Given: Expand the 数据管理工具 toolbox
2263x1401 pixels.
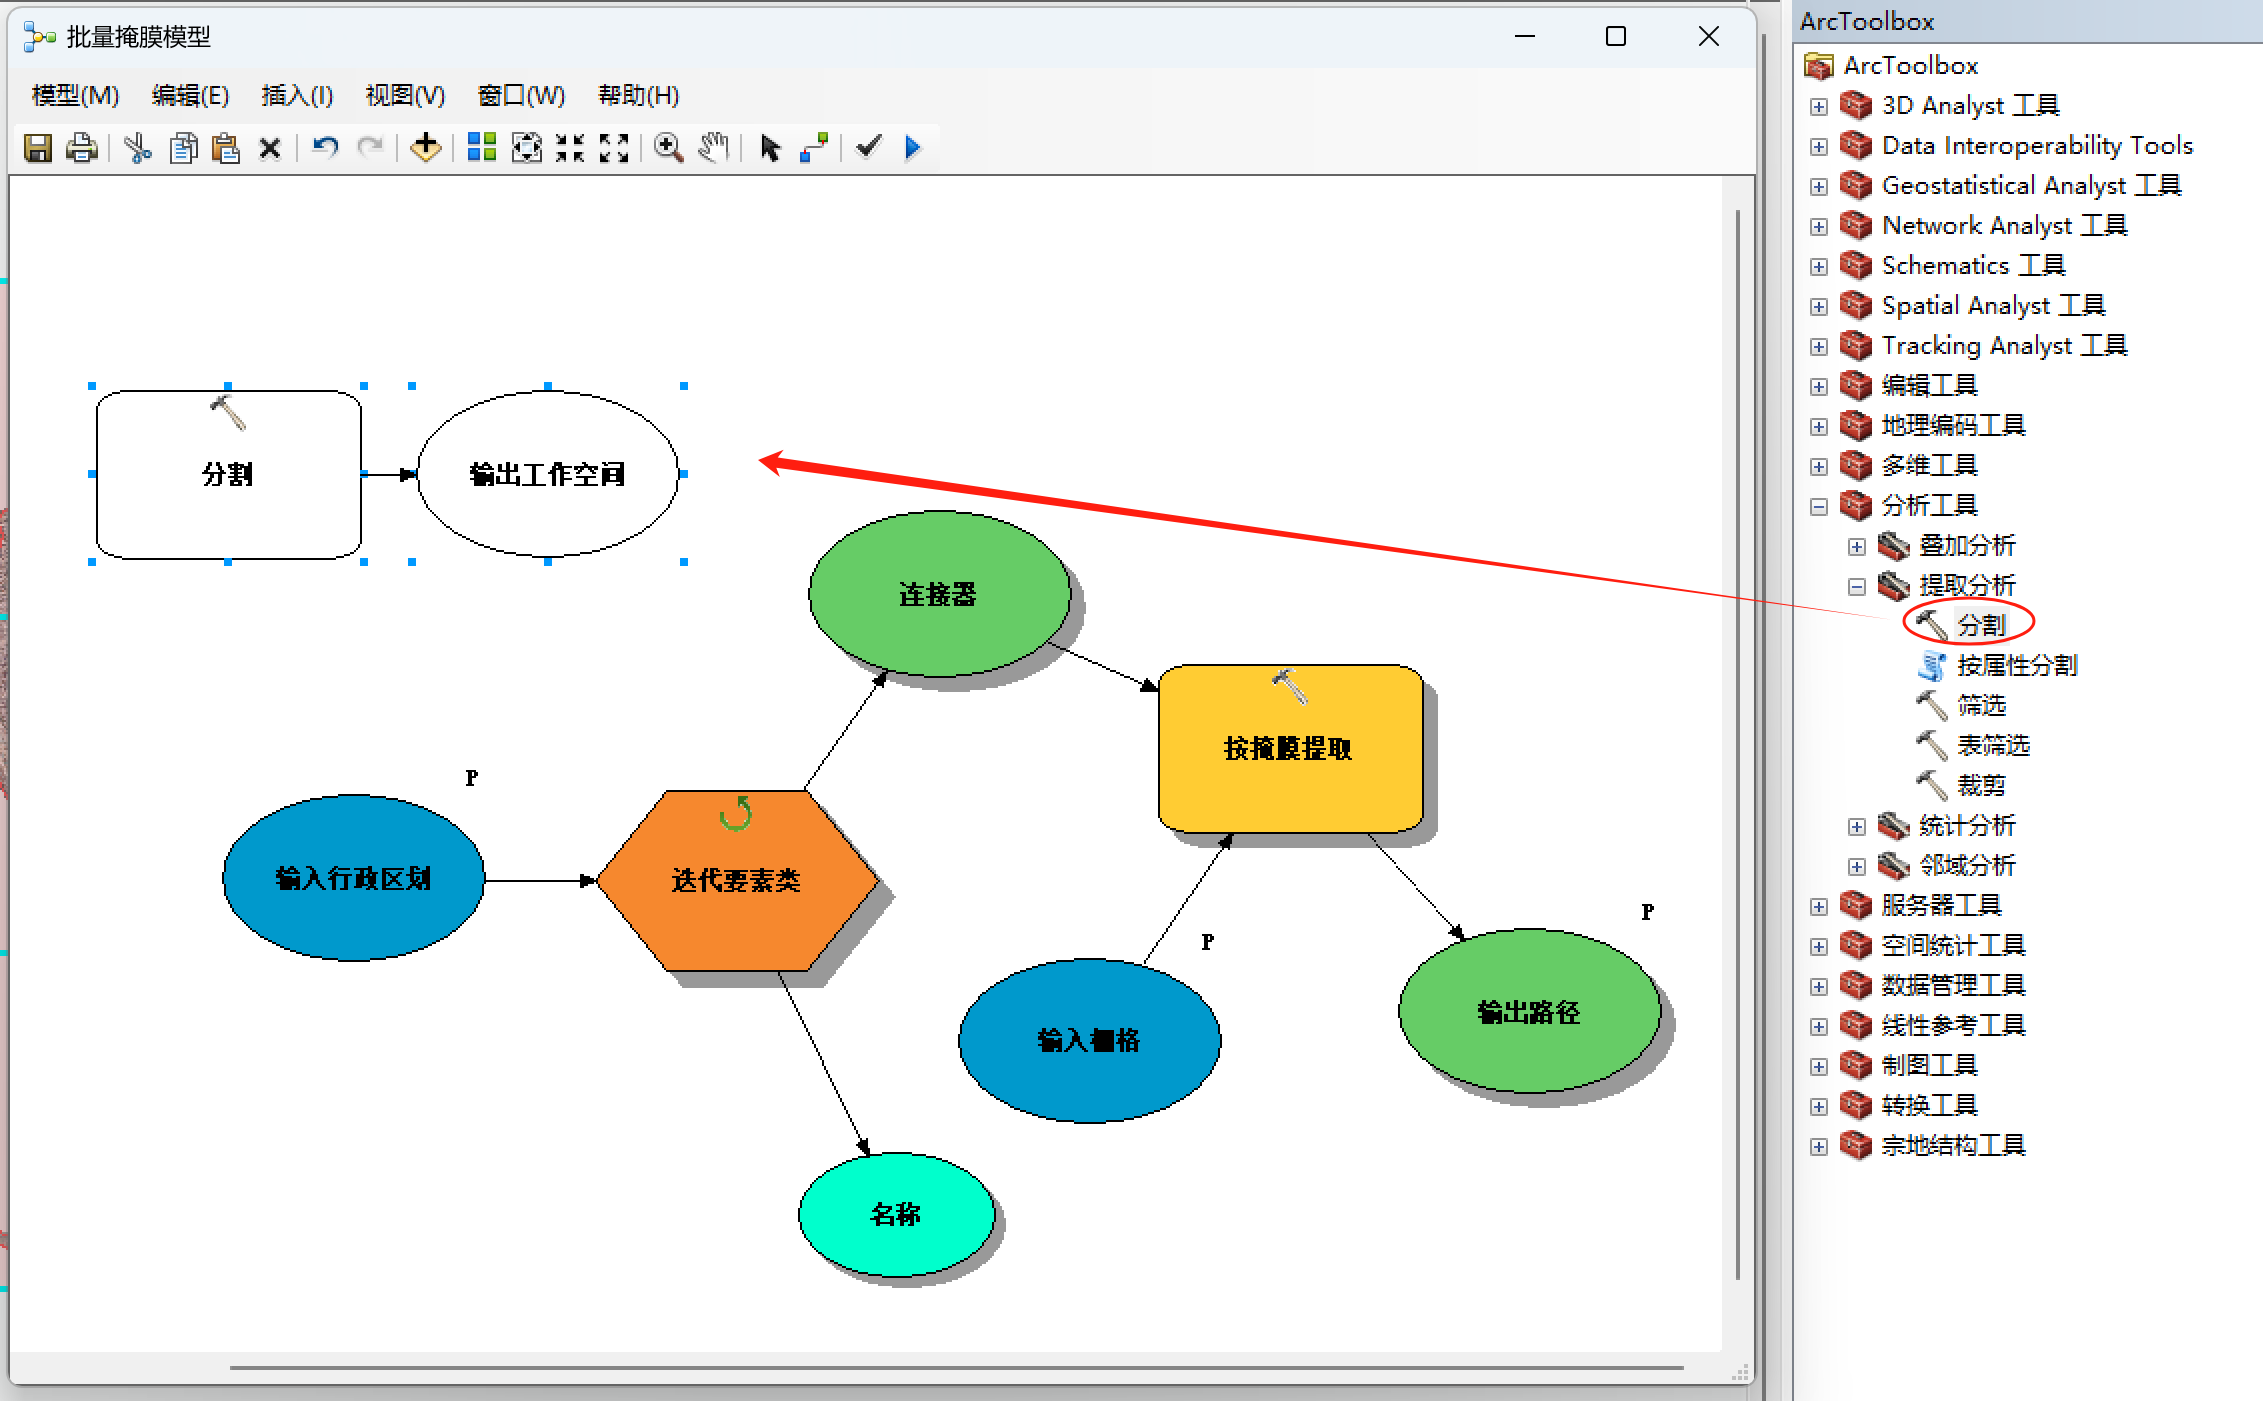Looking at the screenshot, I should coord(1818,985).
